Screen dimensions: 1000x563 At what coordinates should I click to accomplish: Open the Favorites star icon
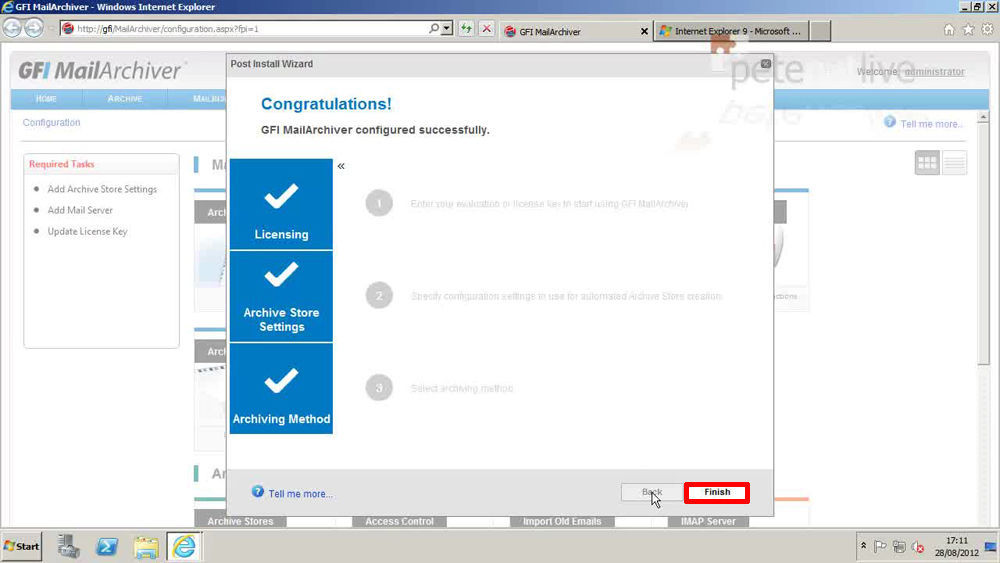968,29
